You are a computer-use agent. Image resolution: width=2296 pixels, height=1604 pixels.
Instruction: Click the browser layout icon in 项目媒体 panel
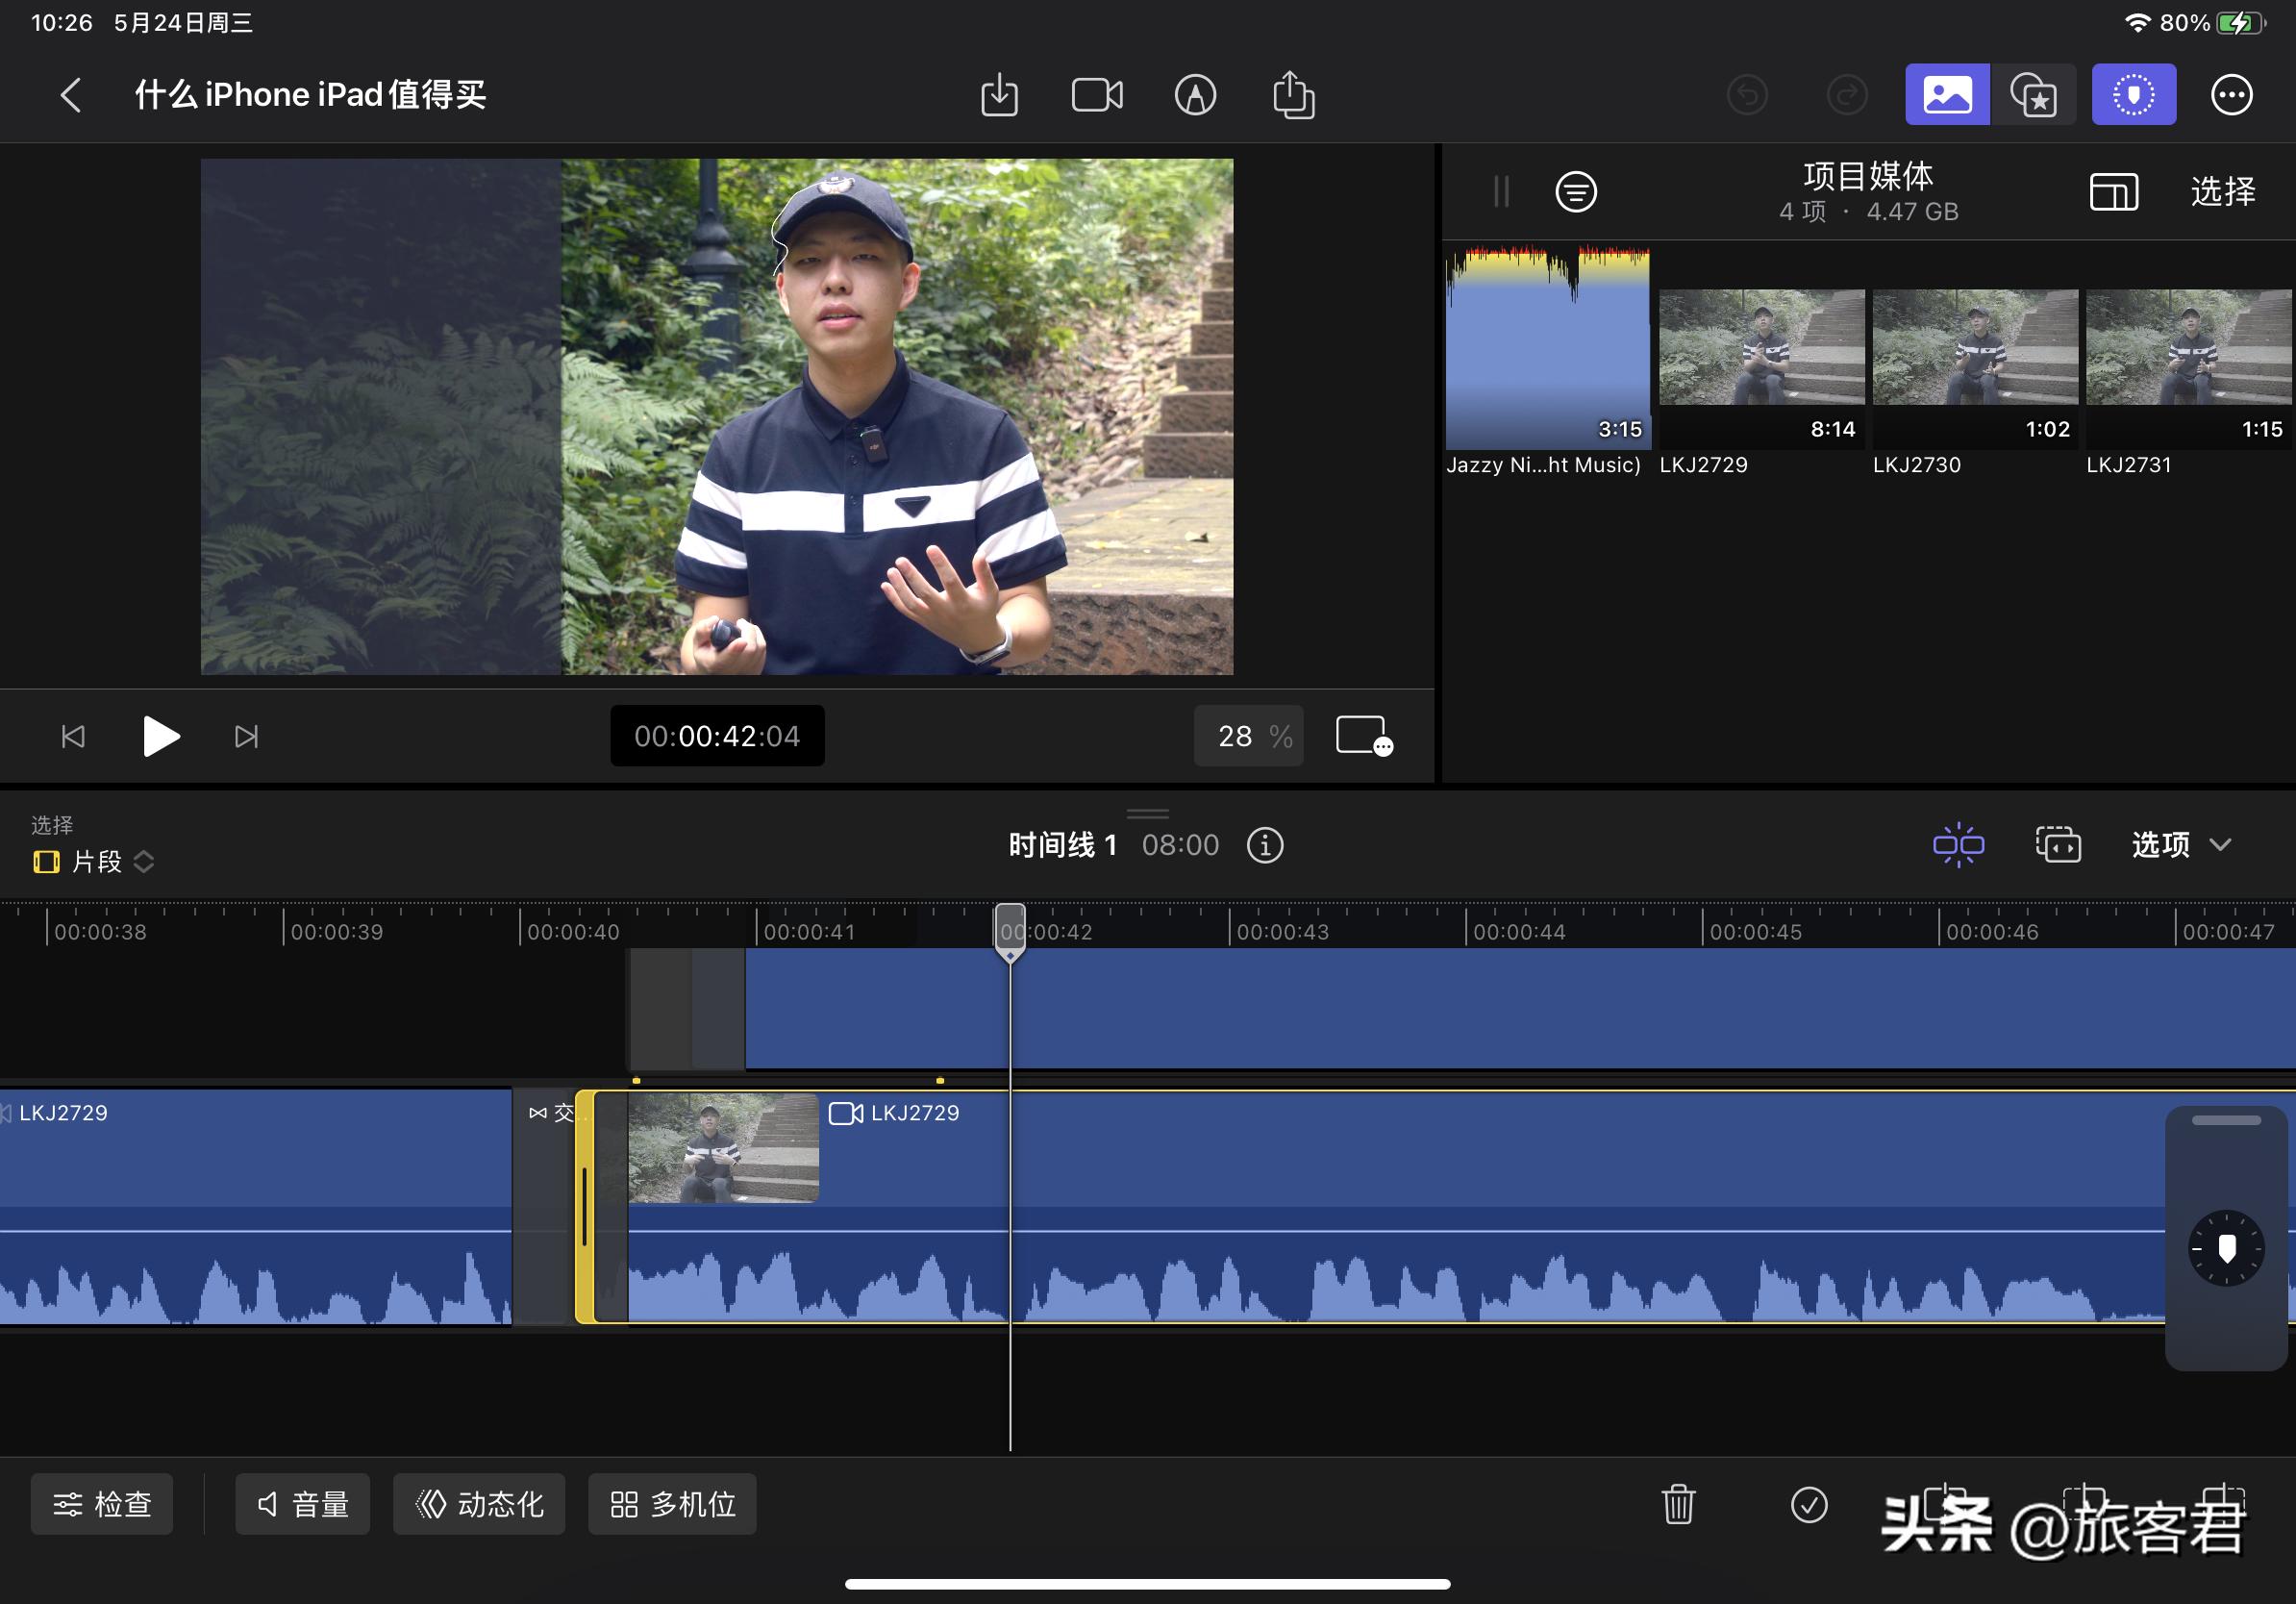click(x=2112, y=193)
